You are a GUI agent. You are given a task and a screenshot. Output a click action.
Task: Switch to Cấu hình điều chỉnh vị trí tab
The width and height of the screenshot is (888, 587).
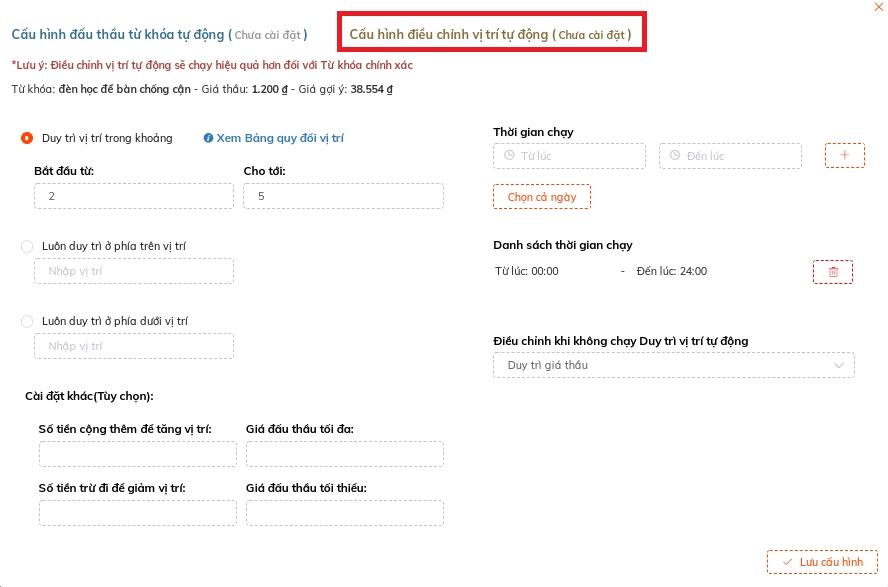[x=490, y=35]
